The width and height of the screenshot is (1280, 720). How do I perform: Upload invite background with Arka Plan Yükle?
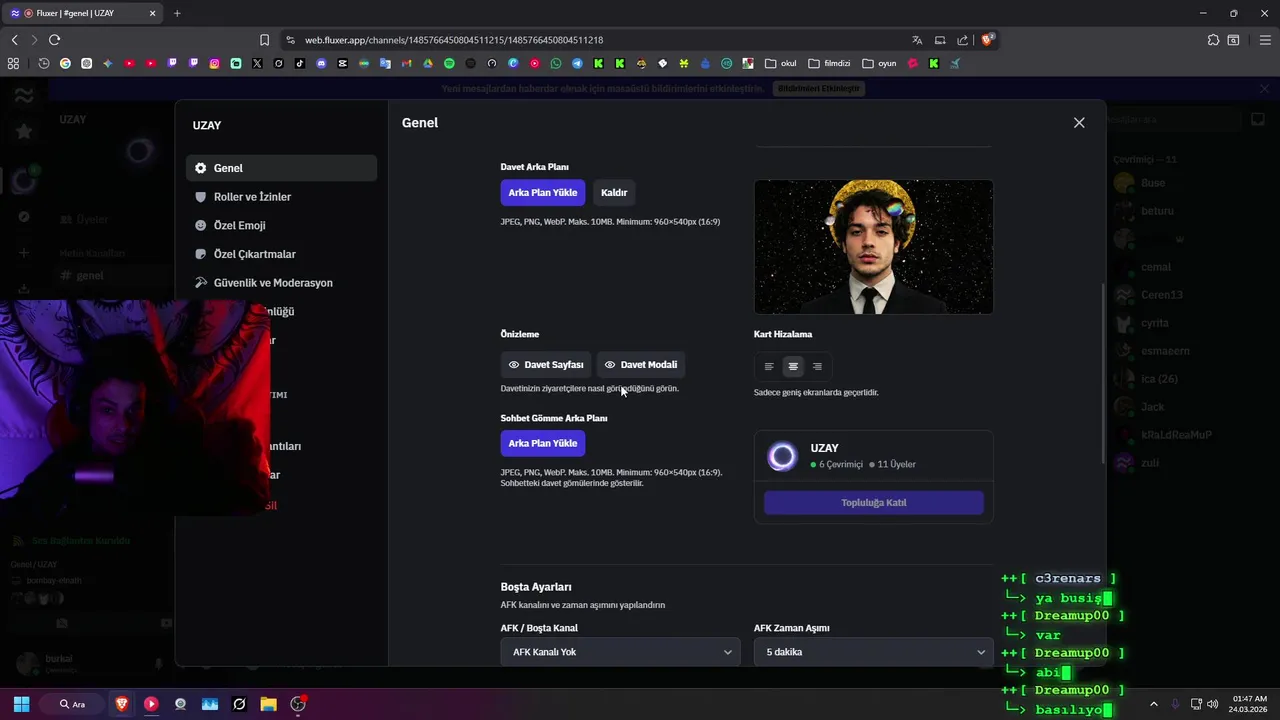coord(543,192)
